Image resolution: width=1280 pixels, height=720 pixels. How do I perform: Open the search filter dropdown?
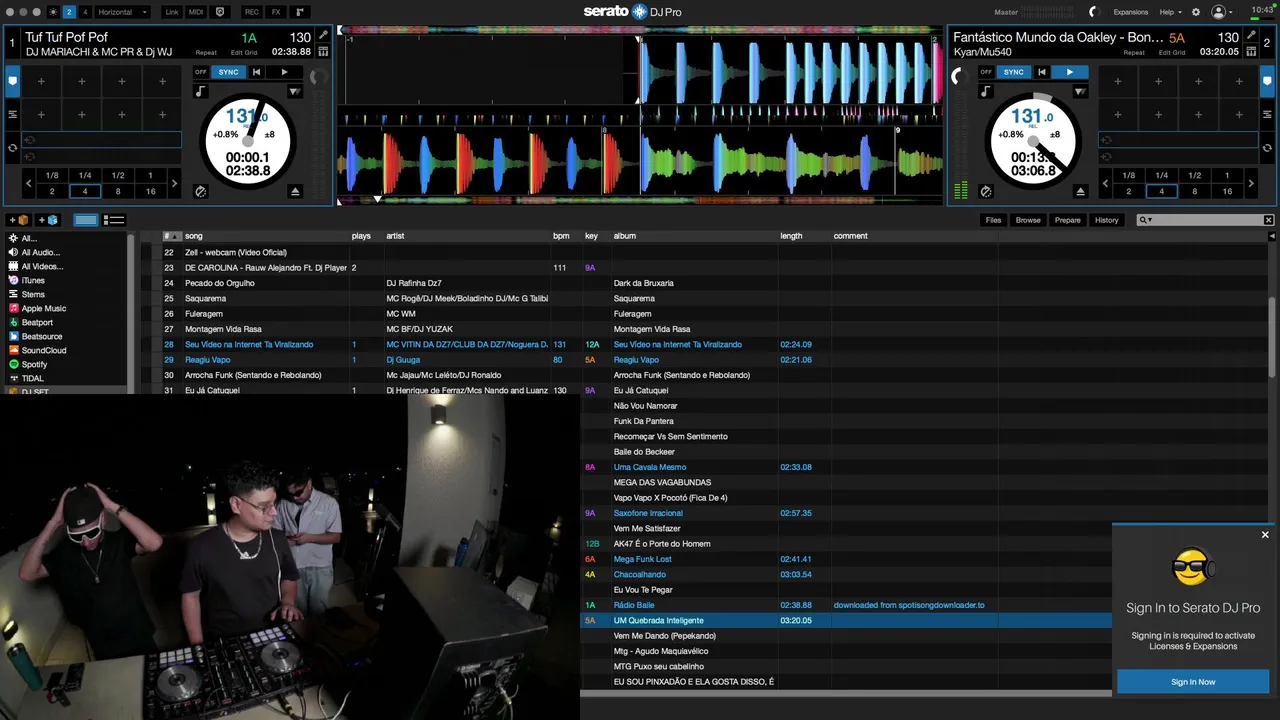pos(1147,220)
